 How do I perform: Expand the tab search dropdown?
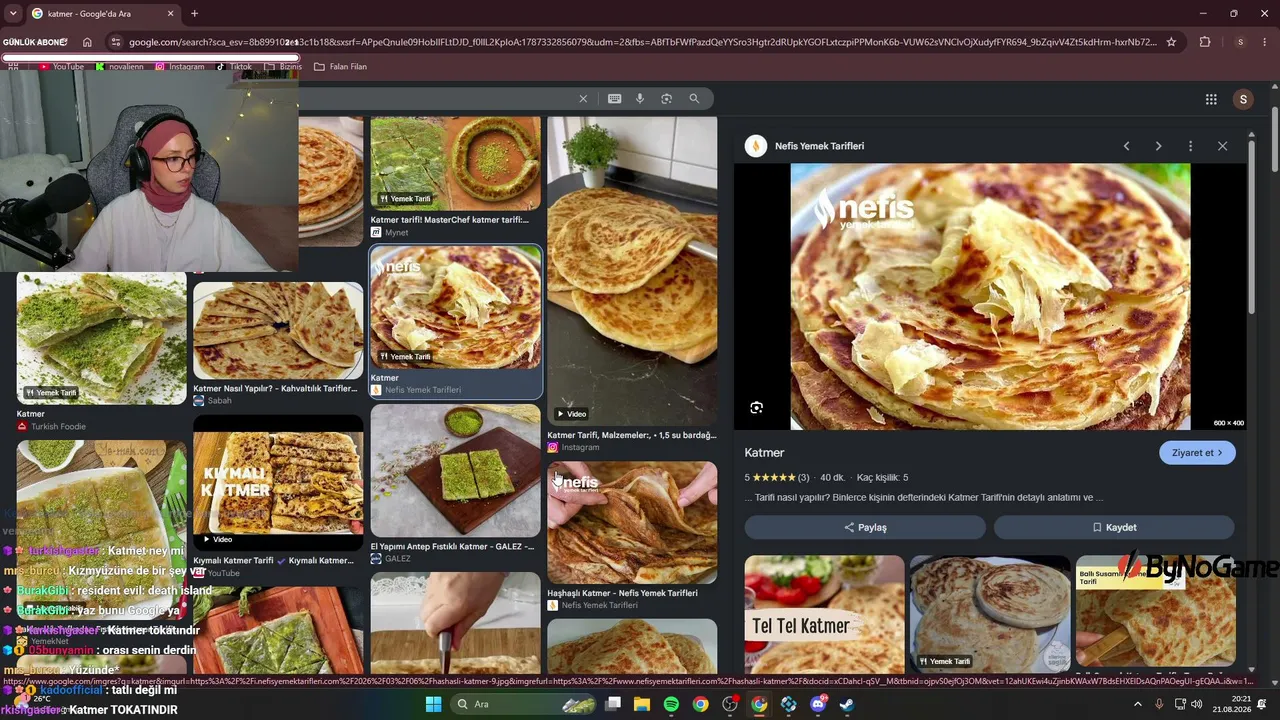coord(13,14)
